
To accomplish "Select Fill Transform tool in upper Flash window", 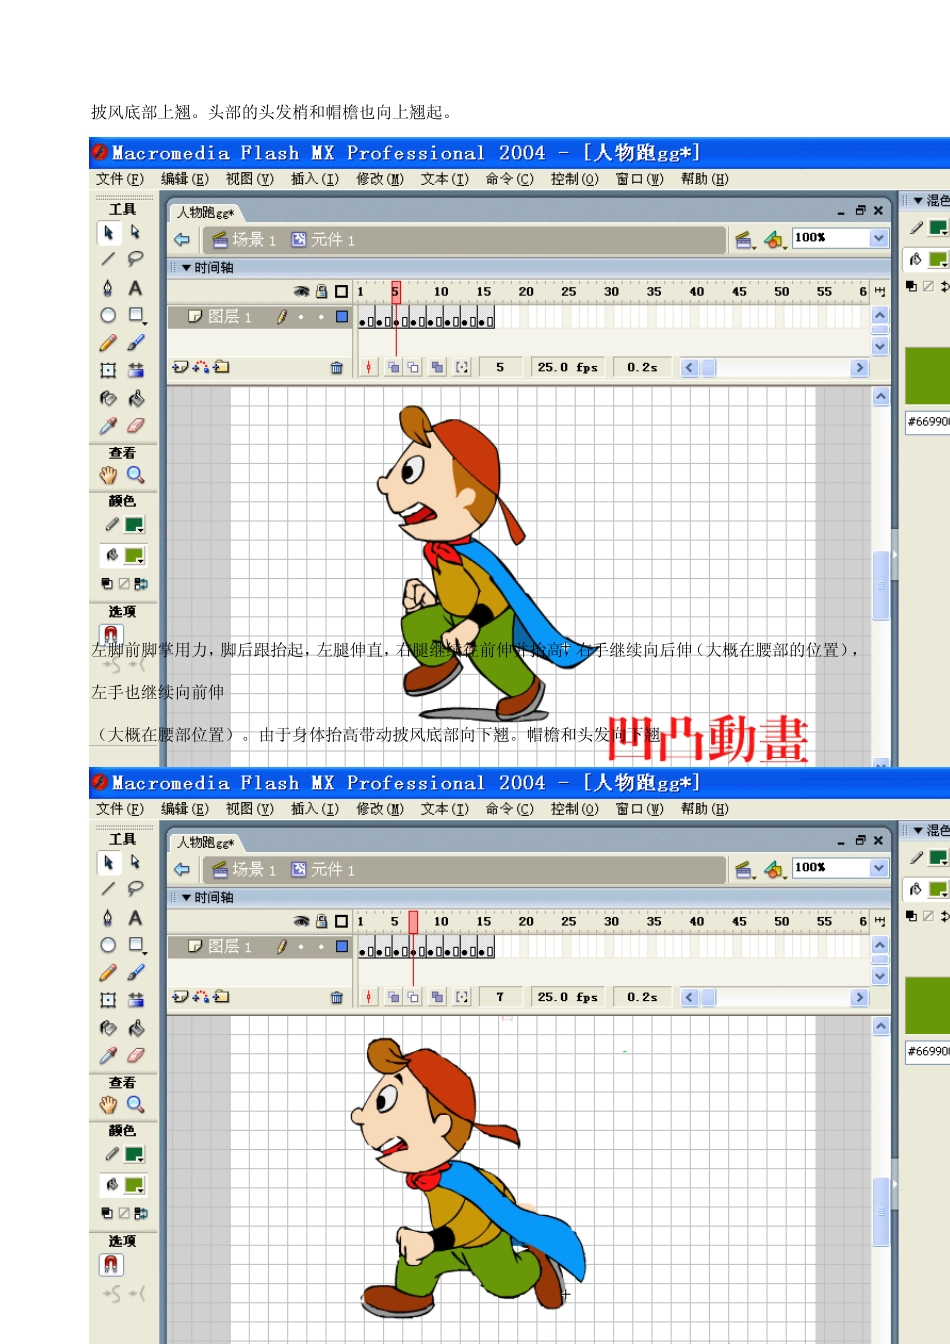I will click(135, 370).
